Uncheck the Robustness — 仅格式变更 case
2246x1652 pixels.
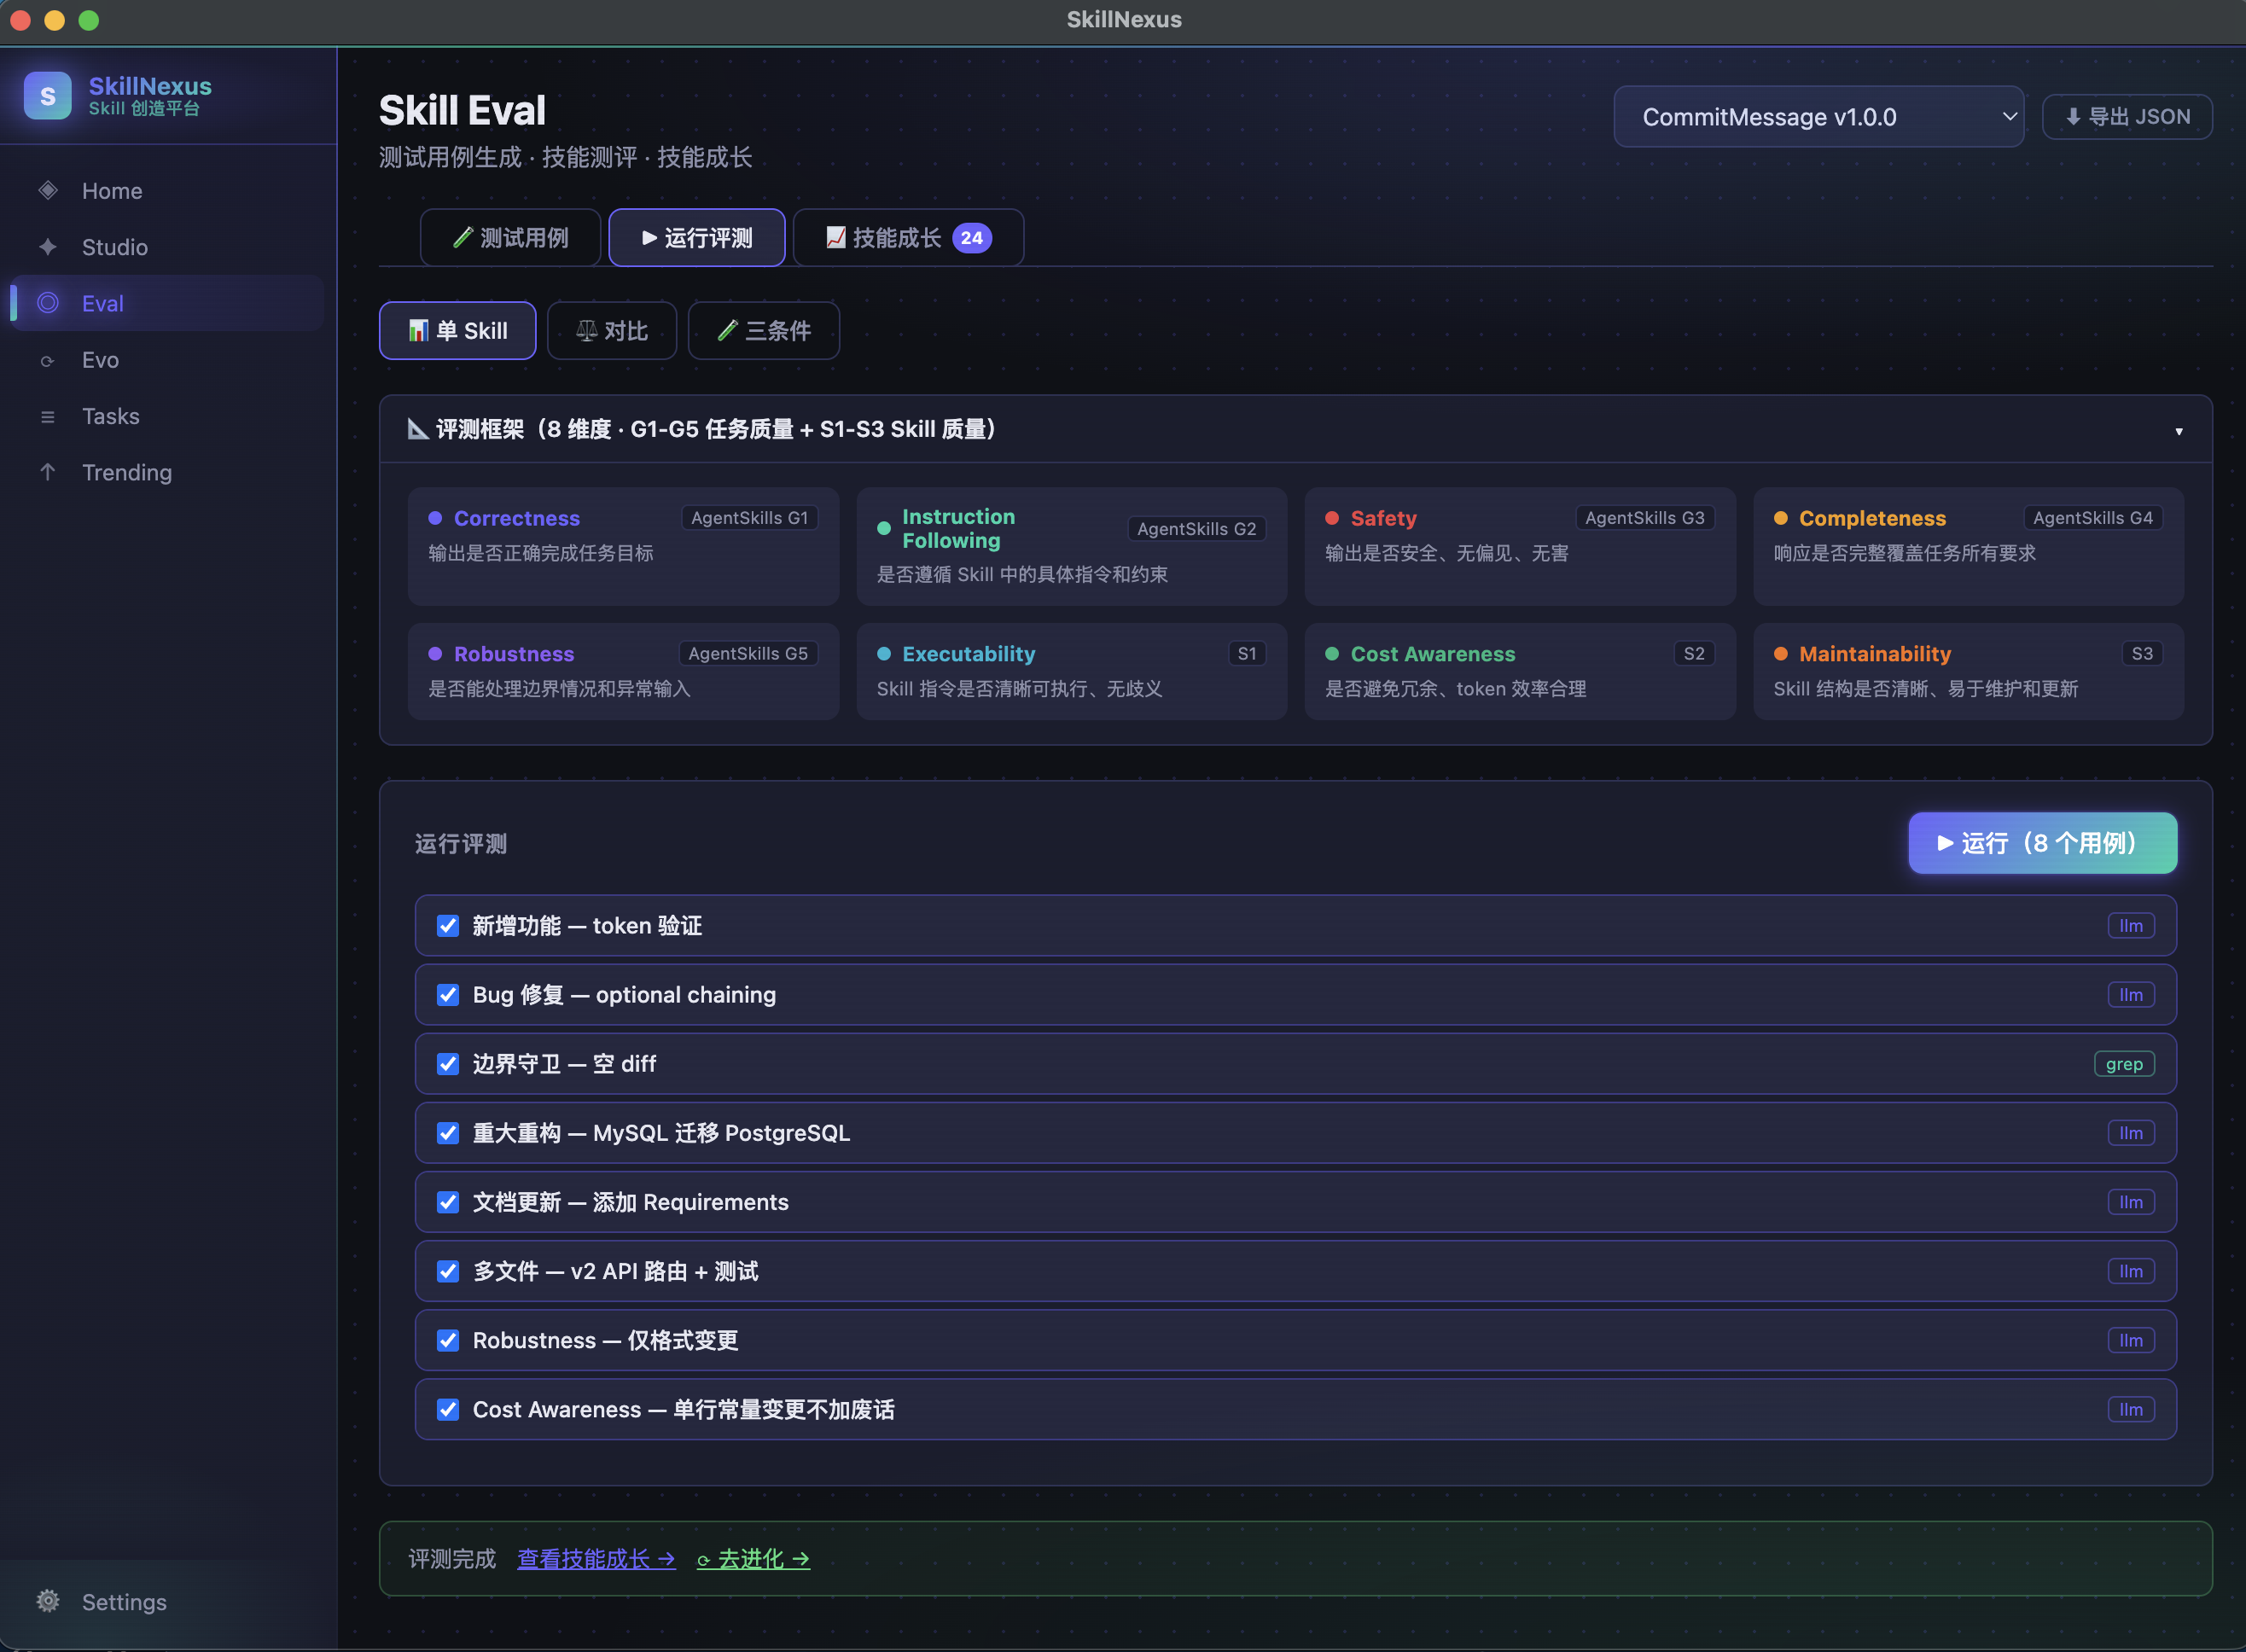point(448,1340)
